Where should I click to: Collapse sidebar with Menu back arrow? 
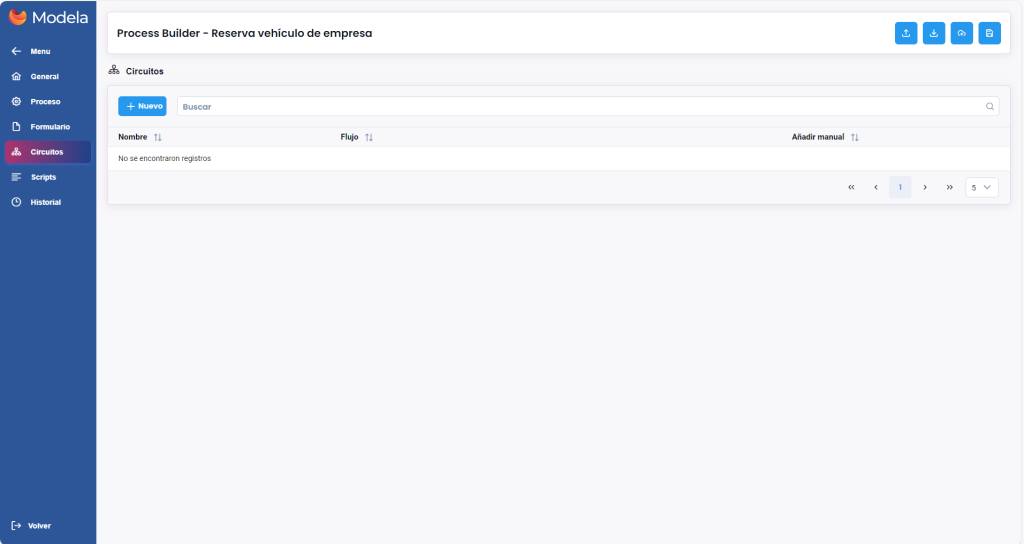click(x=17, y=51)
